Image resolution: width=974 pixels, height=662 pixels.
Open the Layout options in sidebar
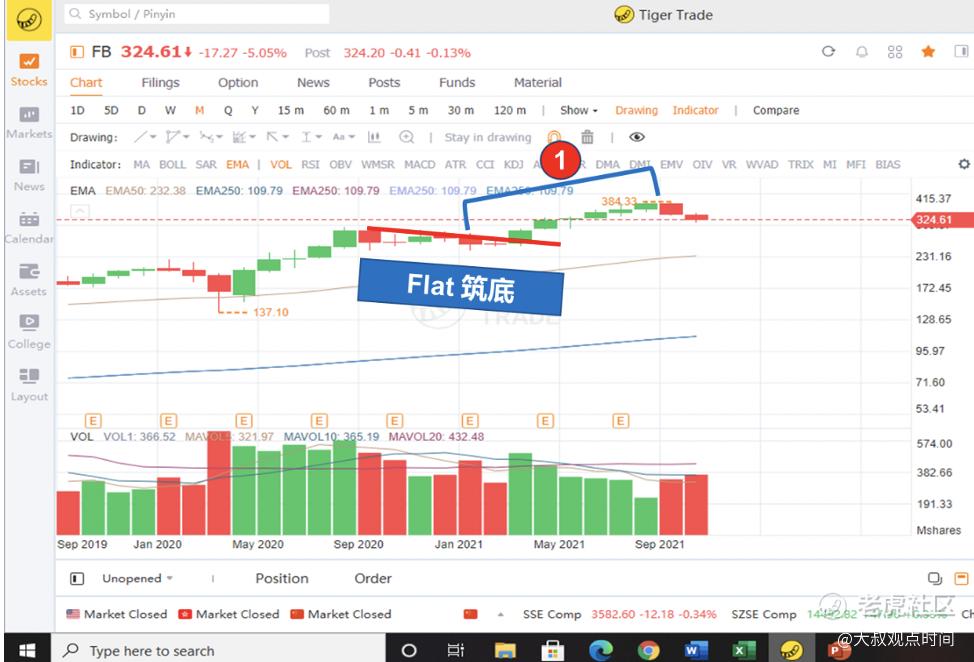pos(29,386)
